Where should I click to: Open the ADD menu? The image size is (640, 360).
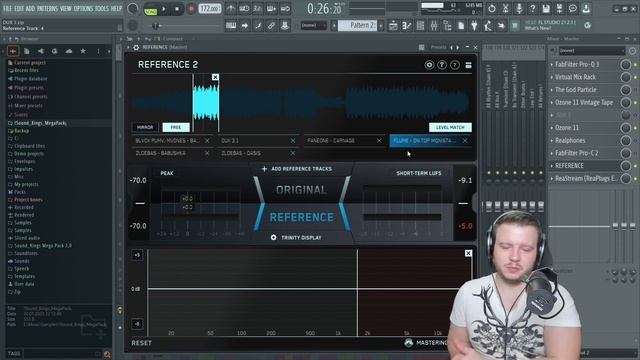coord(30,8)
